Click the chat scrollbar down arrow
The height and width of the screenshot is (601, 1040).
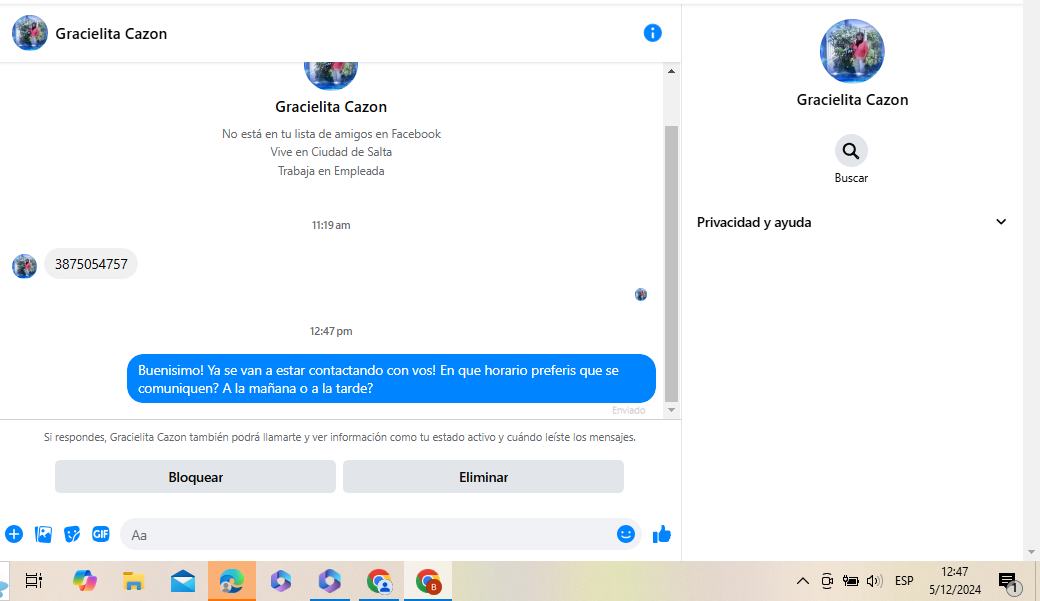[x=671, y=410]
